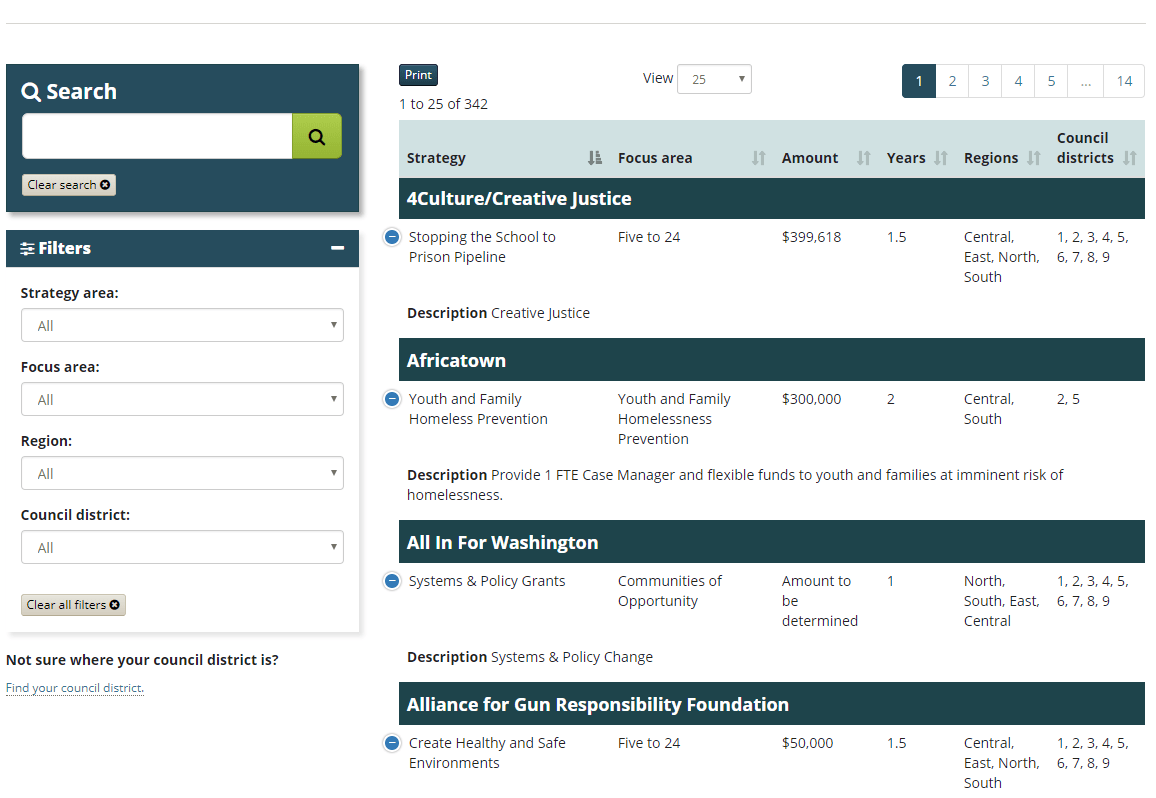Click the green search magnifier button

[316, 136]
